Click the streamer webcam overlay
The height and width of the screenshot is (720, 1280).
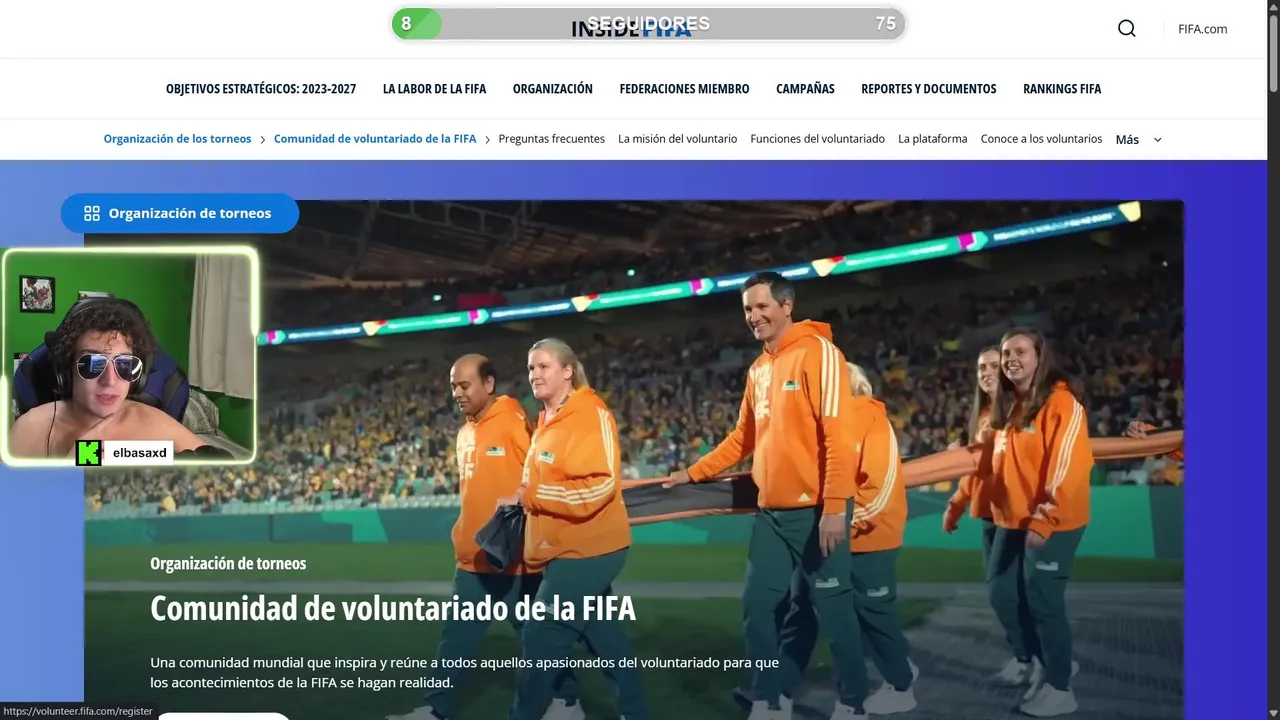pyautogui.click(x=129, y=356)
